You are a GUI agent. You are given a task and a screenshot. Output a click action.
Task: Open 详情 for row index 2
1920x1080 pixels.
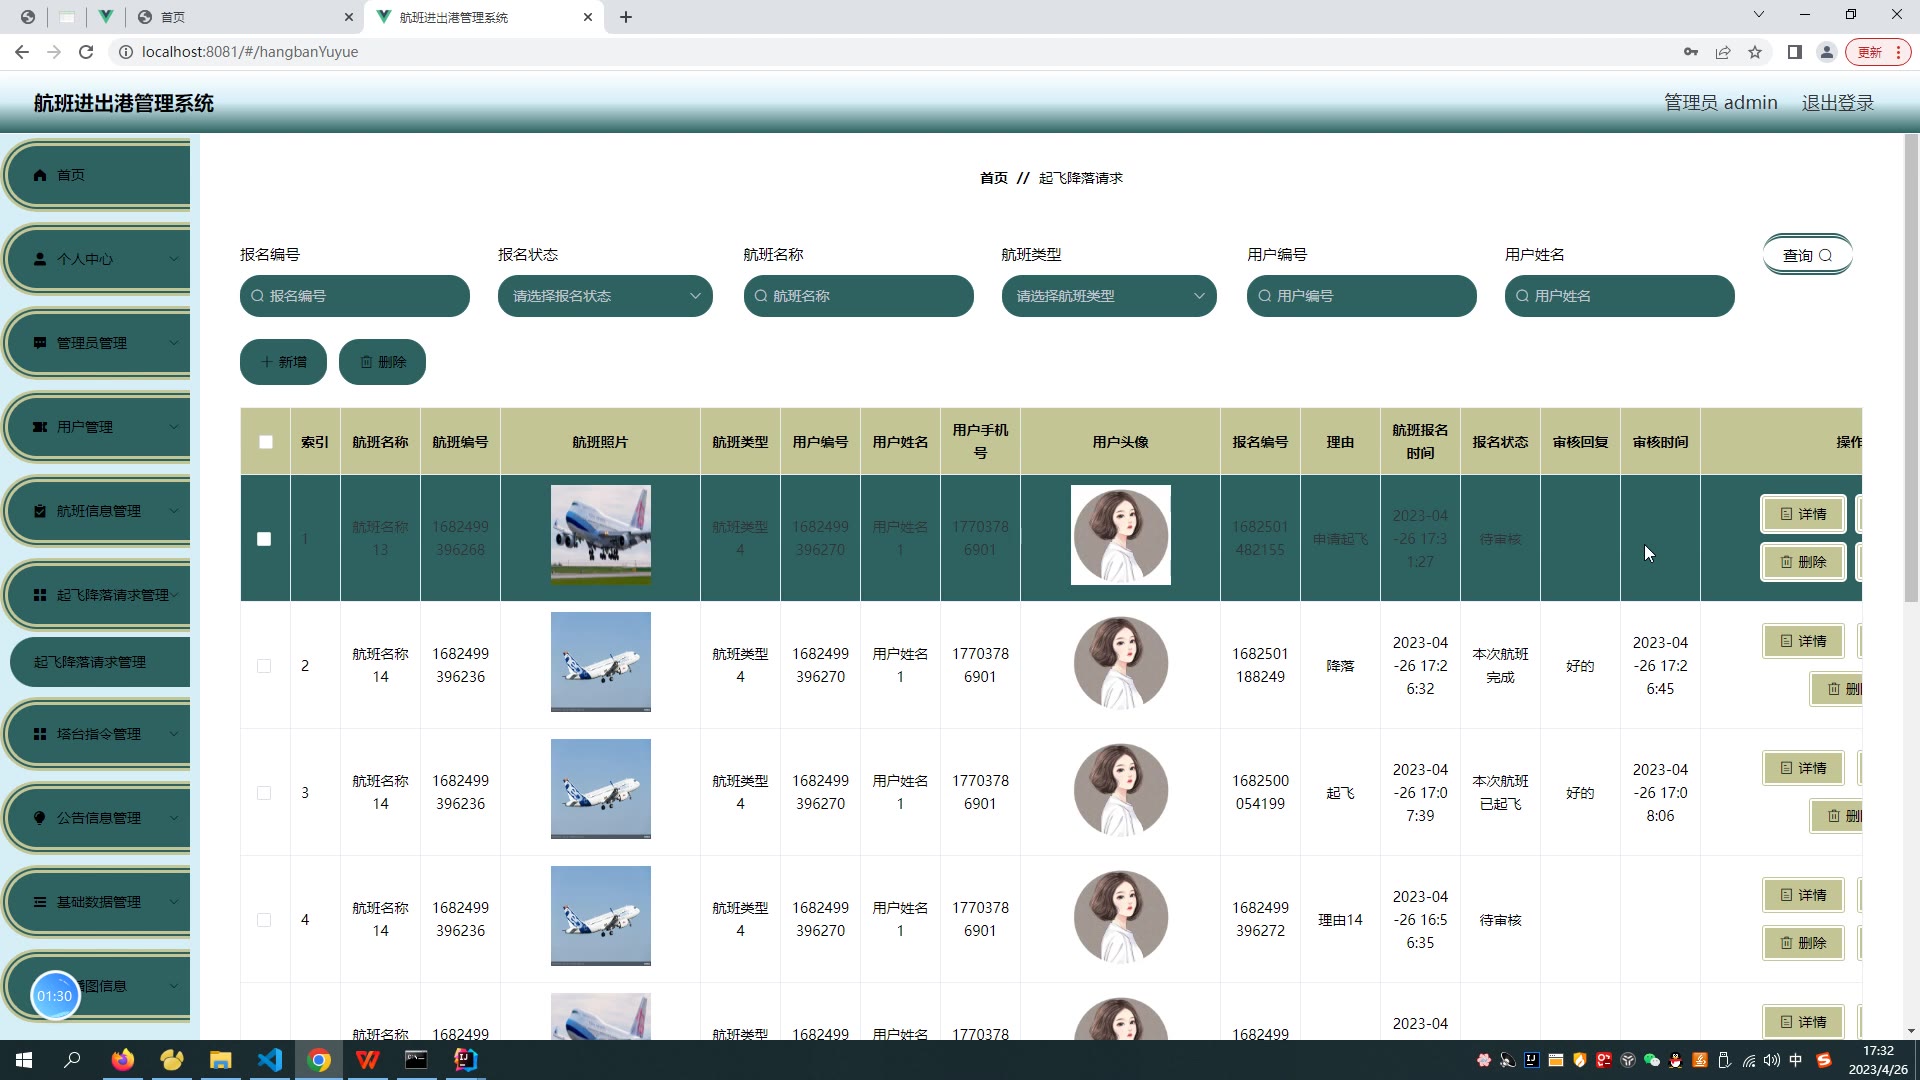[x=1803, y=641]
